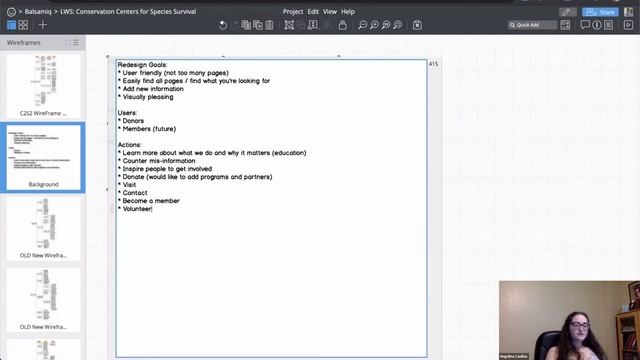The image size is (640, 360).
Task: Select the first OLD New Wirefra... thumbnail
Action: 43,229
